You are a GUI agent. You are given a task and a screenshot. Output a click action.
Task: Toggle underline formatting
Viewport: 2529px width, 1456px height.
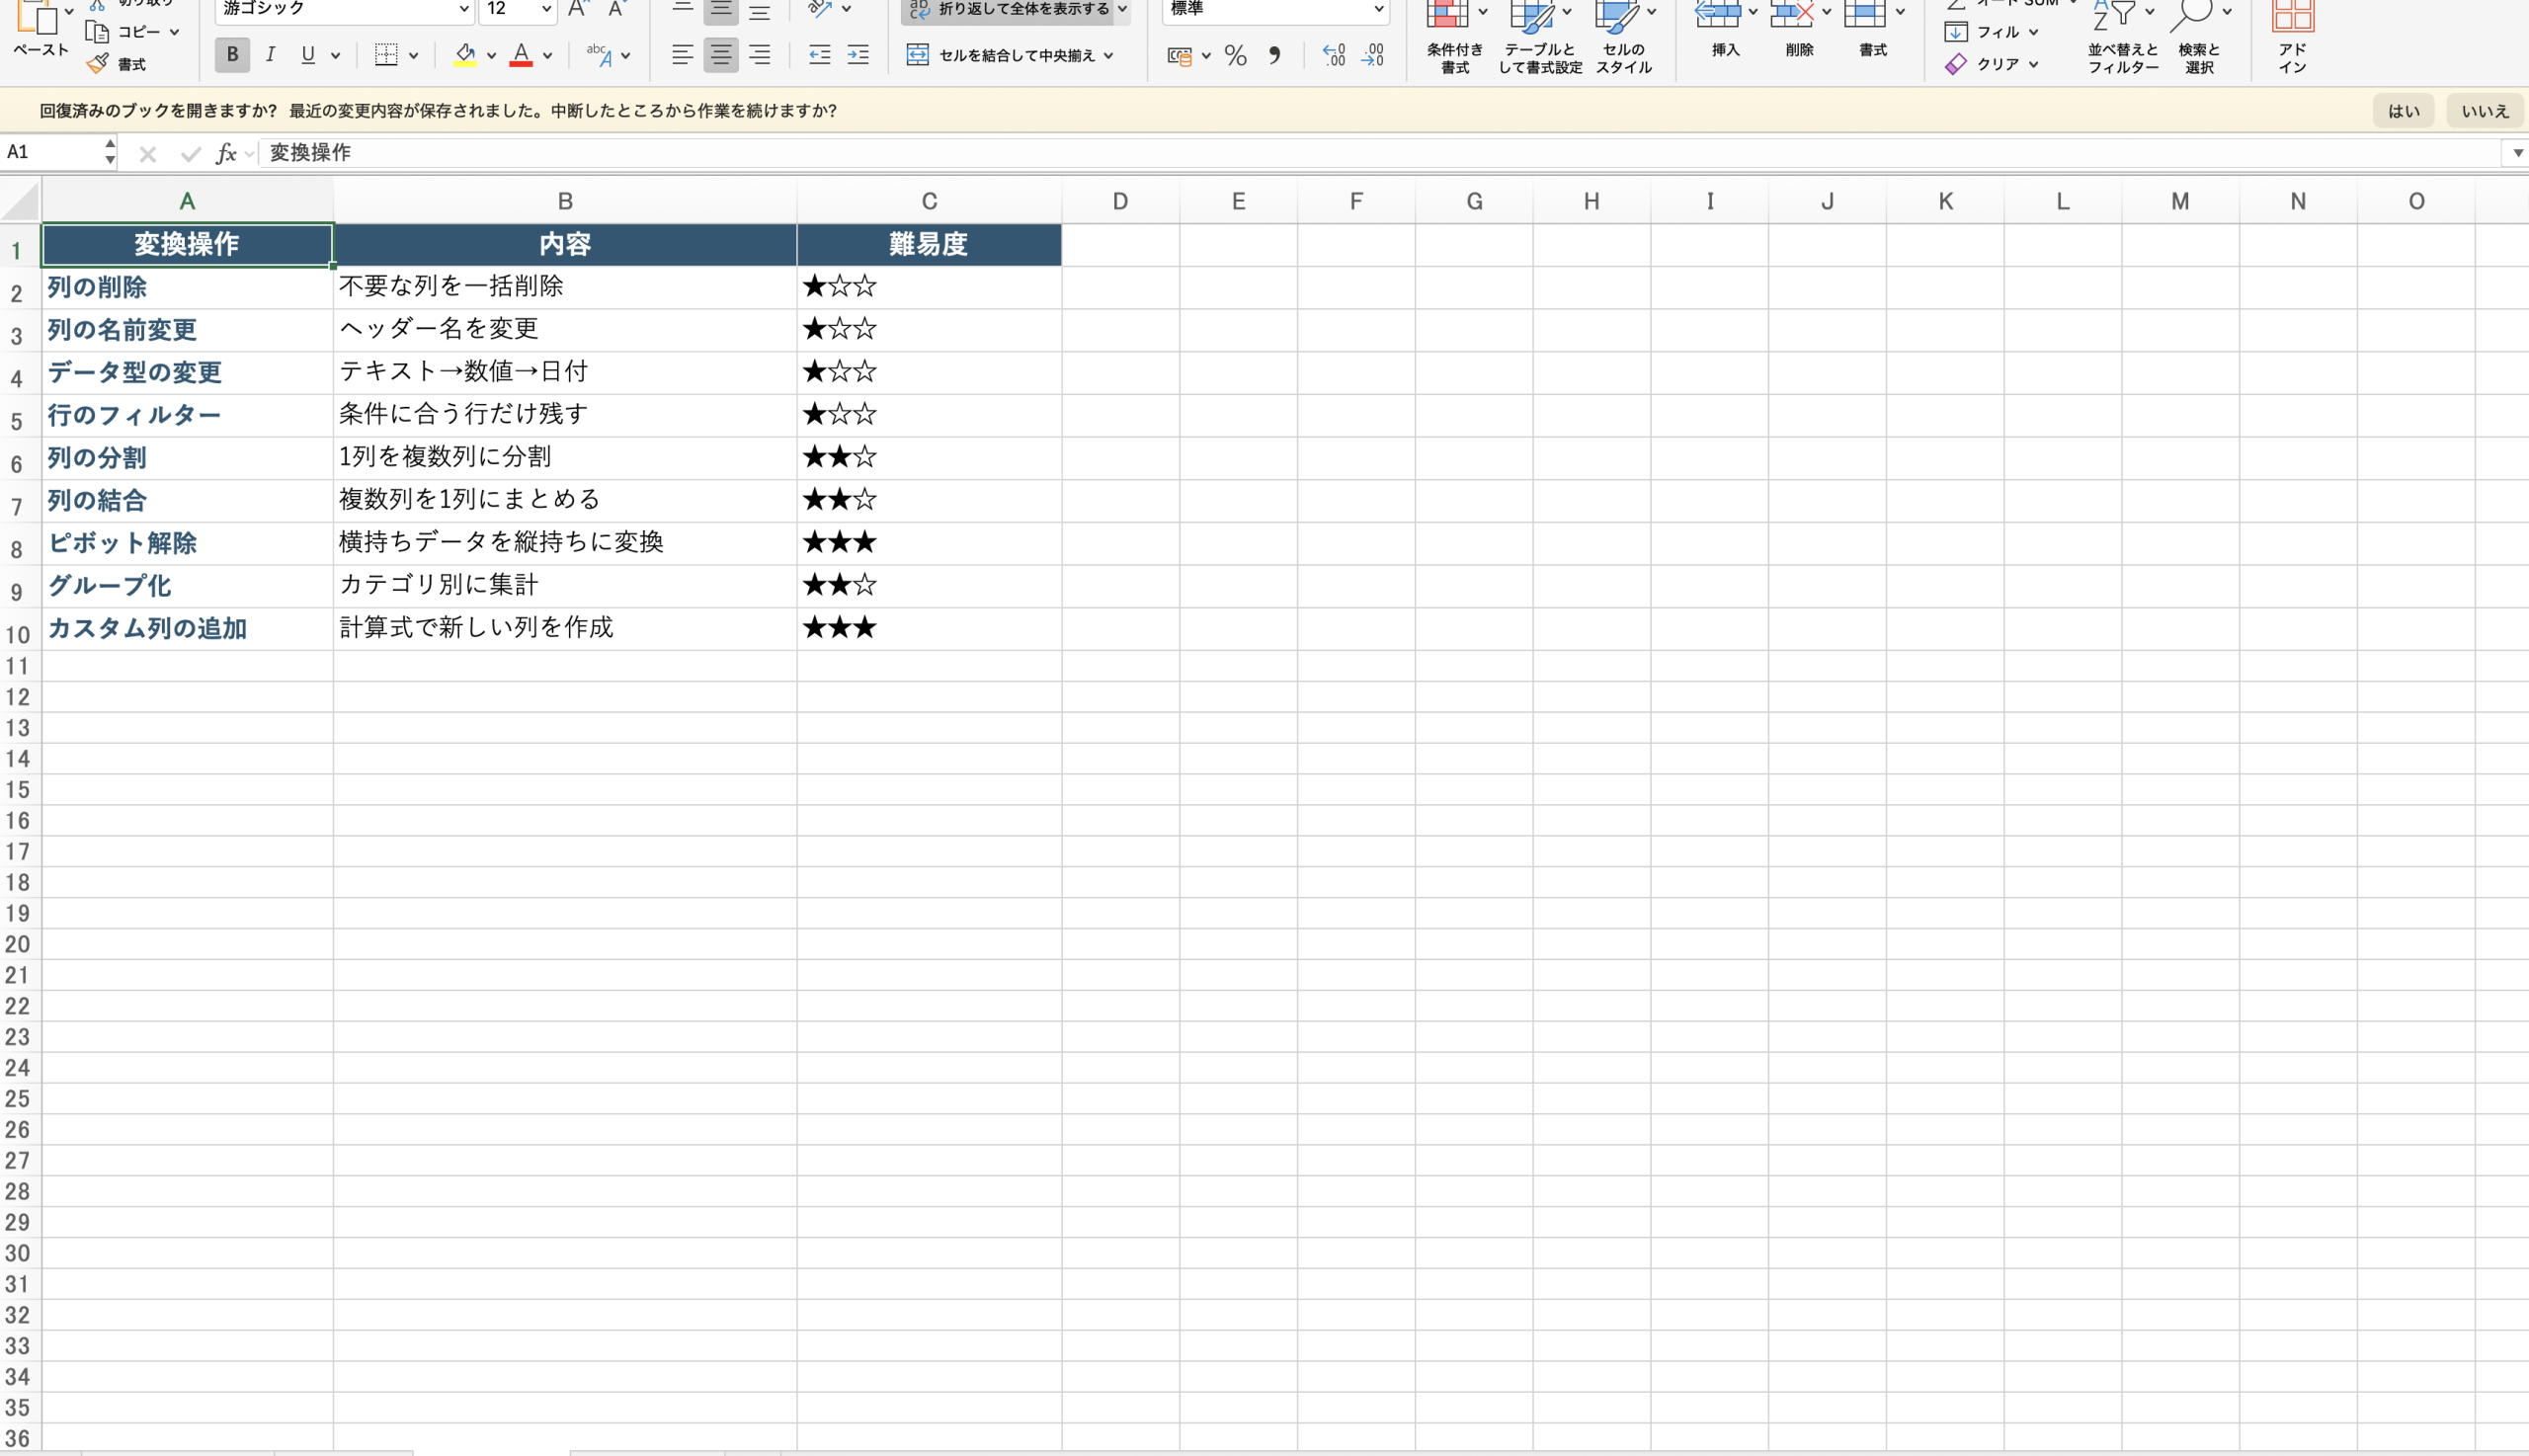(306, 55)
